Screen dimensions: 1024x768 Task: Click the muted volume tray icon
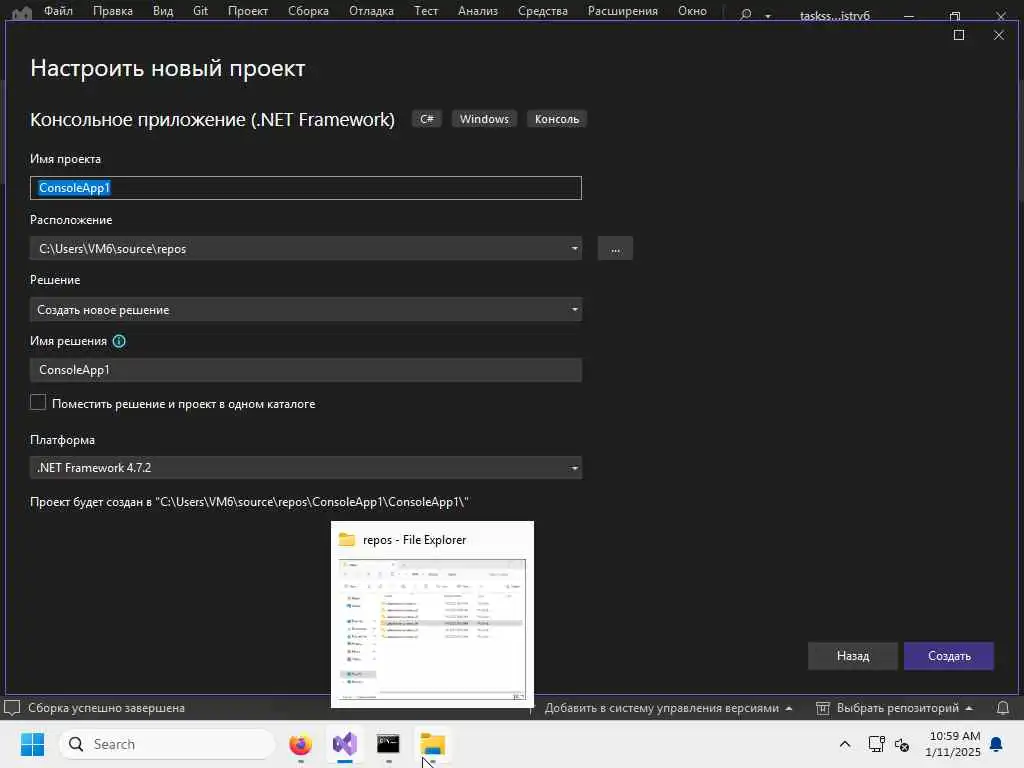902,744
